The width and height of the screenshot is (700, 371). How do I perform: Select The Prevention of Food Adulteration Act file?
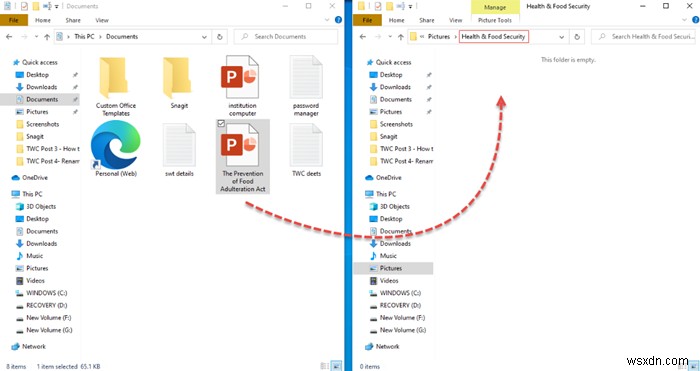[x=242, y=157]
